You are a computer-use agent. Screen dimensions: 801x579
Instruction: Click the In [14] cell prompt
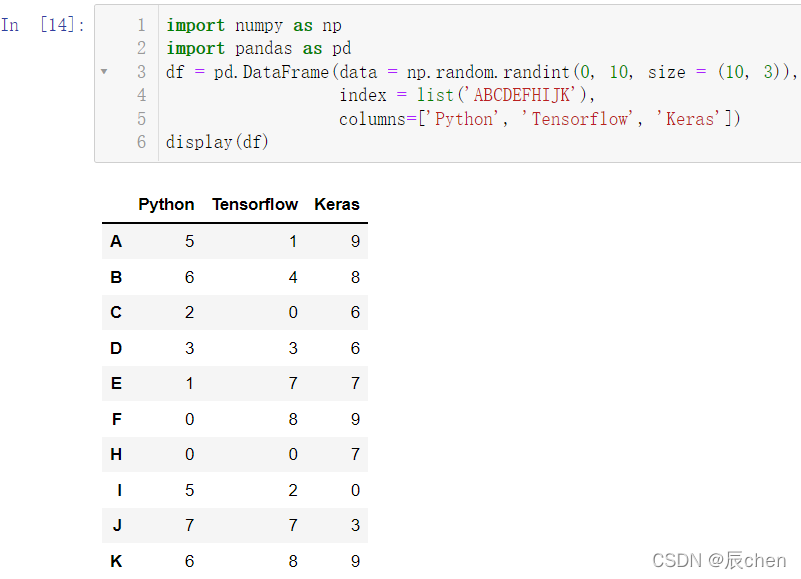click(43, 25)
